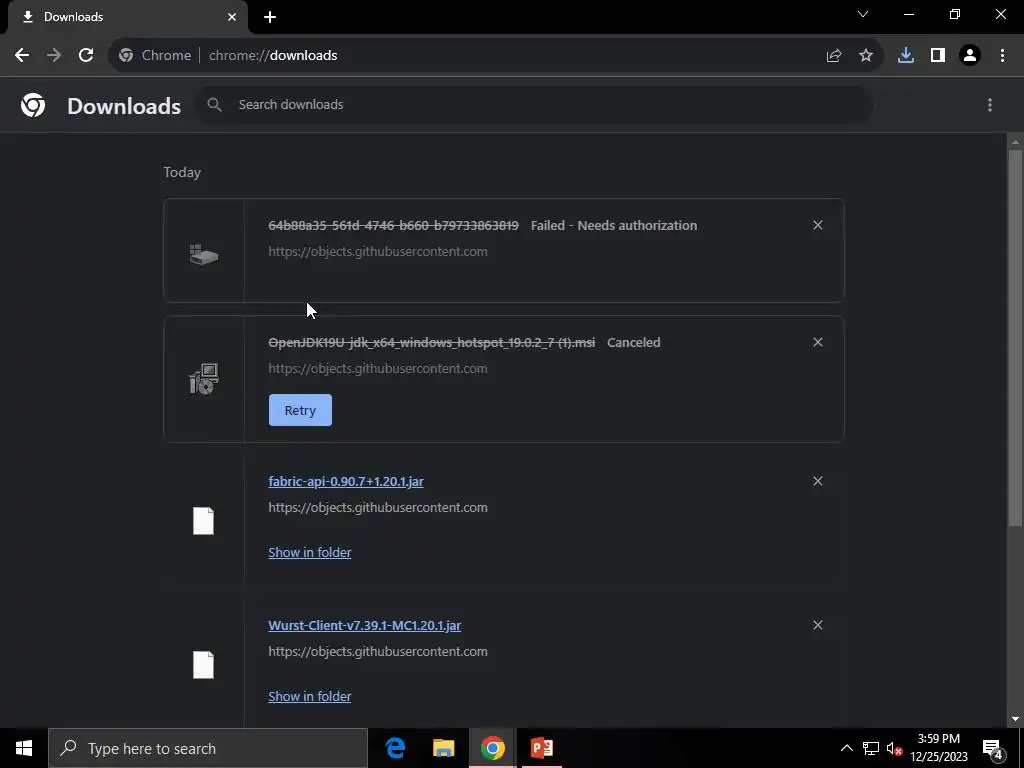Open the tab search chevron in title bar
Image resolution: width=1024 pixels, height=768 pixels.
pyautogui.click(x=863, y=14)
